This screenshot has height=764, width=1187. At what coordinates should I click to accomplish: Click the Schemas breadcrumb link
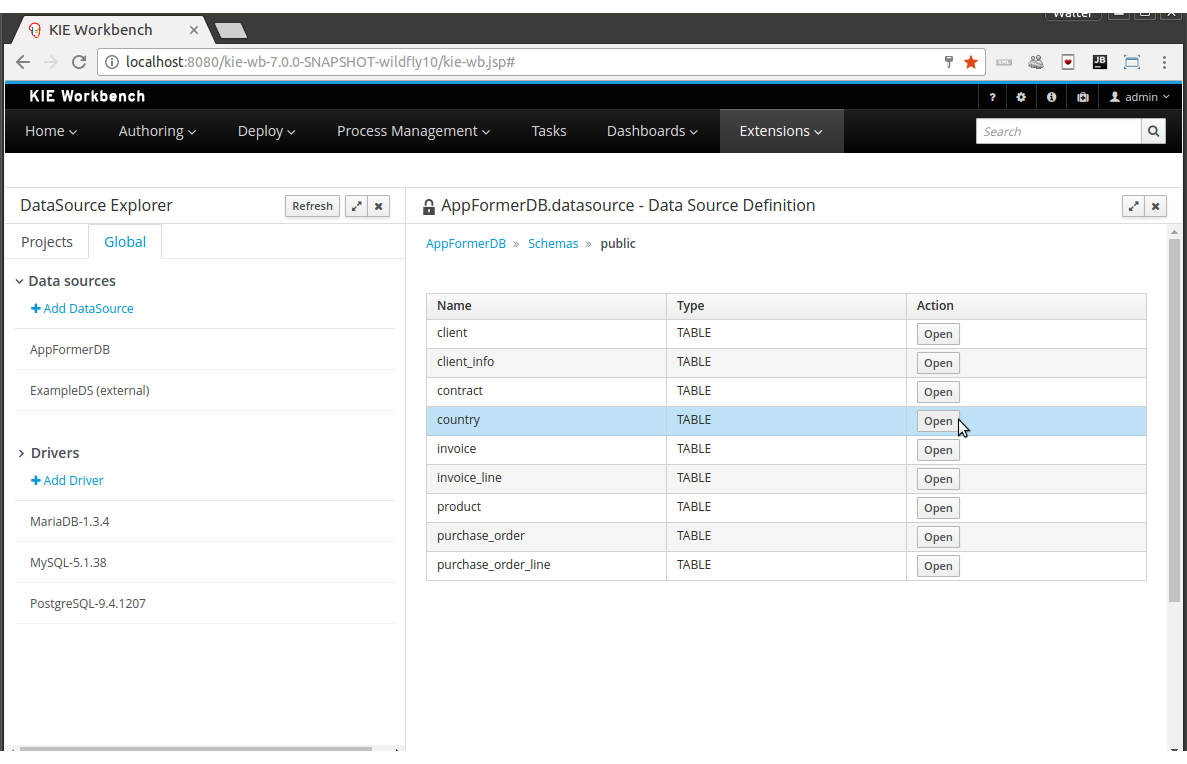(x=553, y=244)
